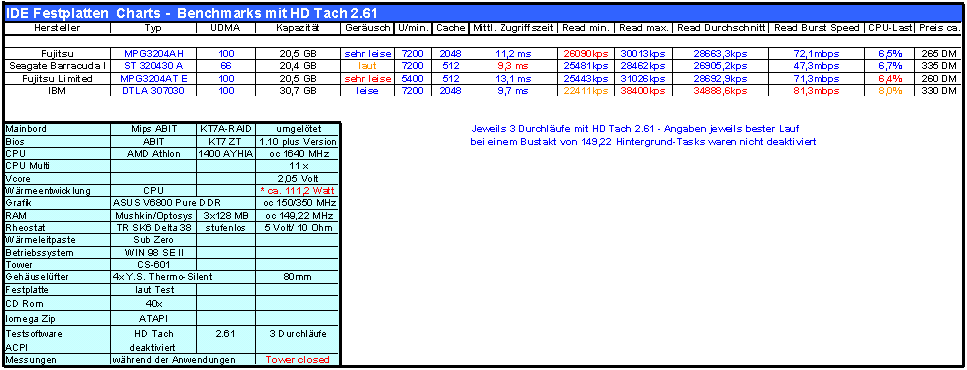Click the Kapazität column header

coord(297,28)
